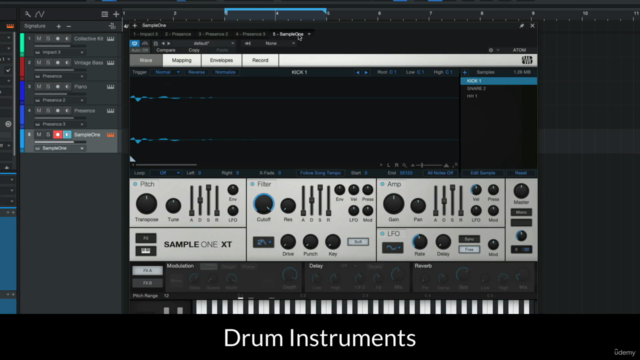The image size is (640, 360).
Task: Click the Reverse button
Action: click(x=196, y=72)
